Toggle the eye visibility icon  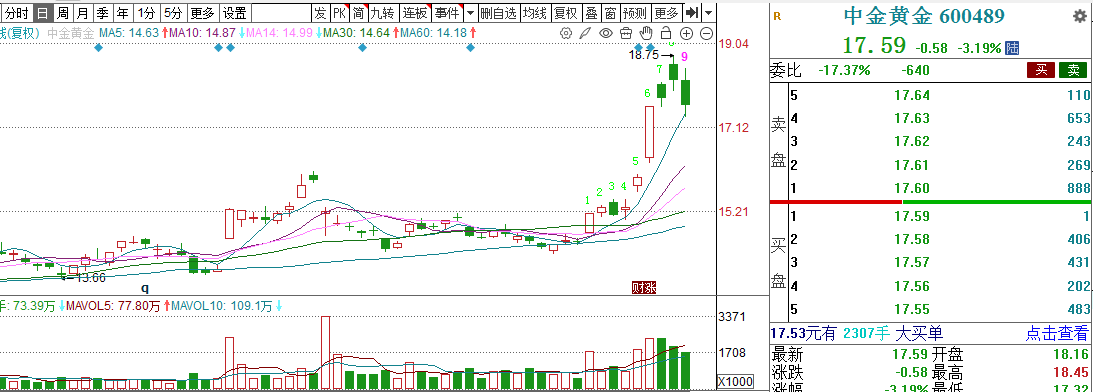coord(606,33)
